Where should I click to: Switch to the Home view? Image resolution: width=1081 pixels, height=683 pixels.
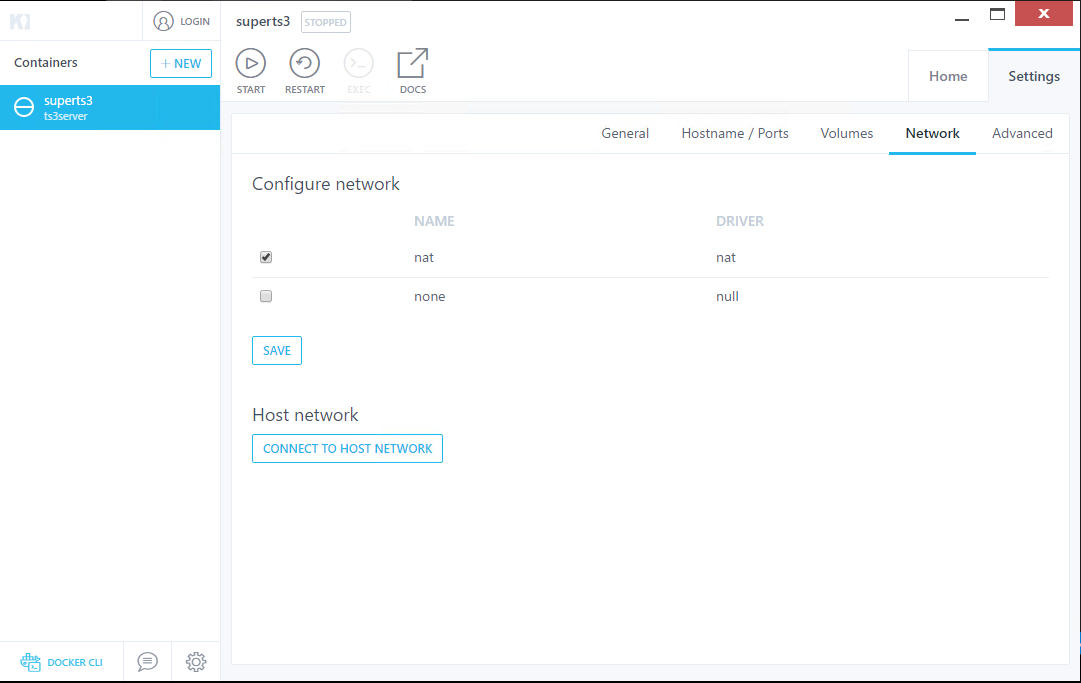coord(948,77)
